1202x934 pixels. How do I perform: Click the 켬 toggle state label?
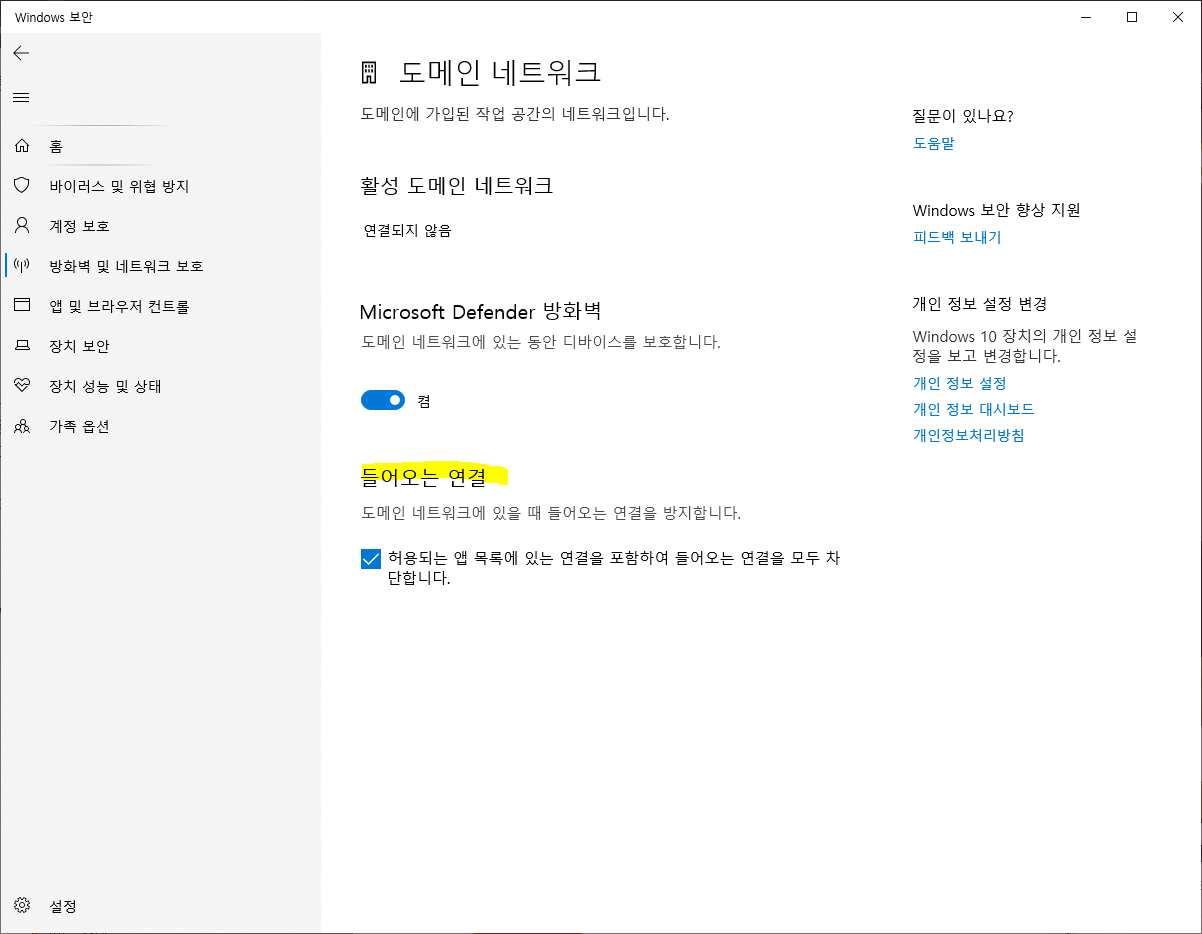coord(424,401)
